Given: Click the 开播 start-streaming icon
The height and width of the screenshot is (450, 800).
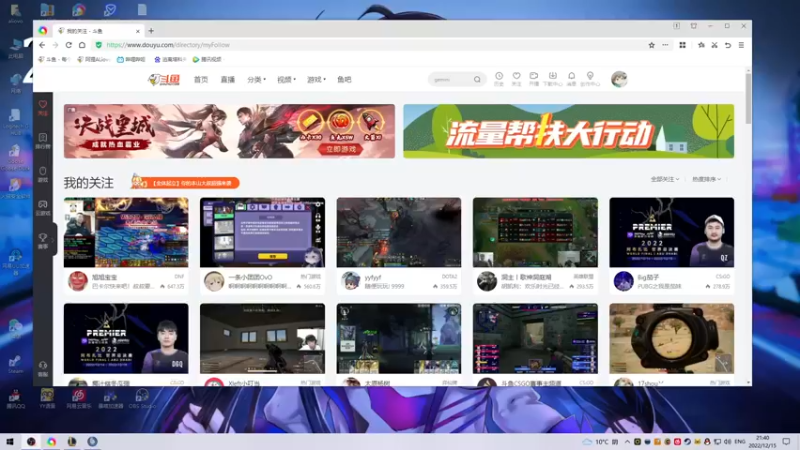Looking at the screenshot, I should pos(534,79).
